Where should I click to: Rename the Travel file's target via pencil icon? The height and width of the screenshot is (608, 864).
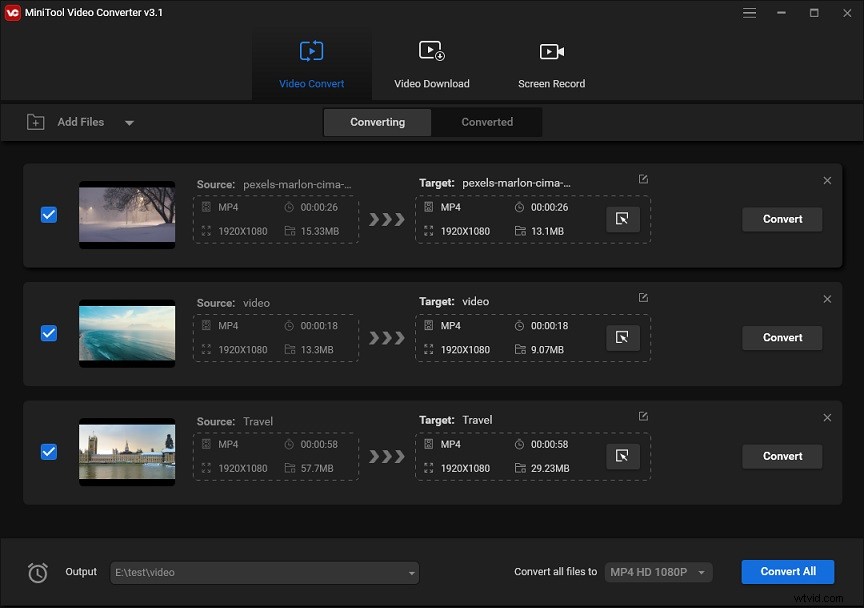pyautogui.click(x=641, y=415)
